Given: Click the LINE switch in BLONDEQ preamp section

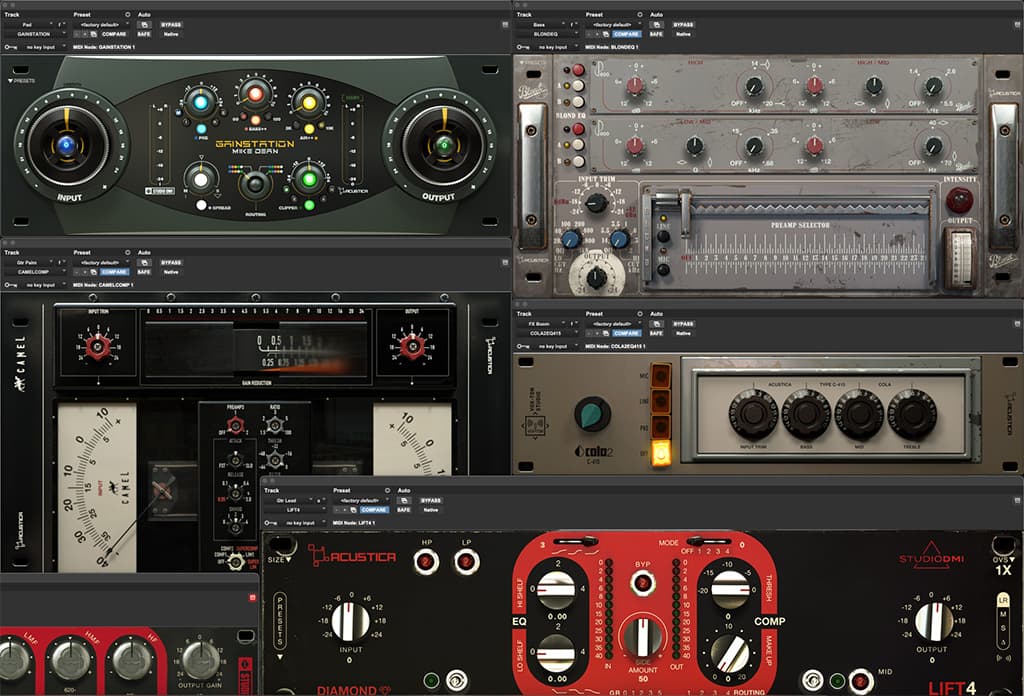Looking at the screenshot, I should click(664, 236).
